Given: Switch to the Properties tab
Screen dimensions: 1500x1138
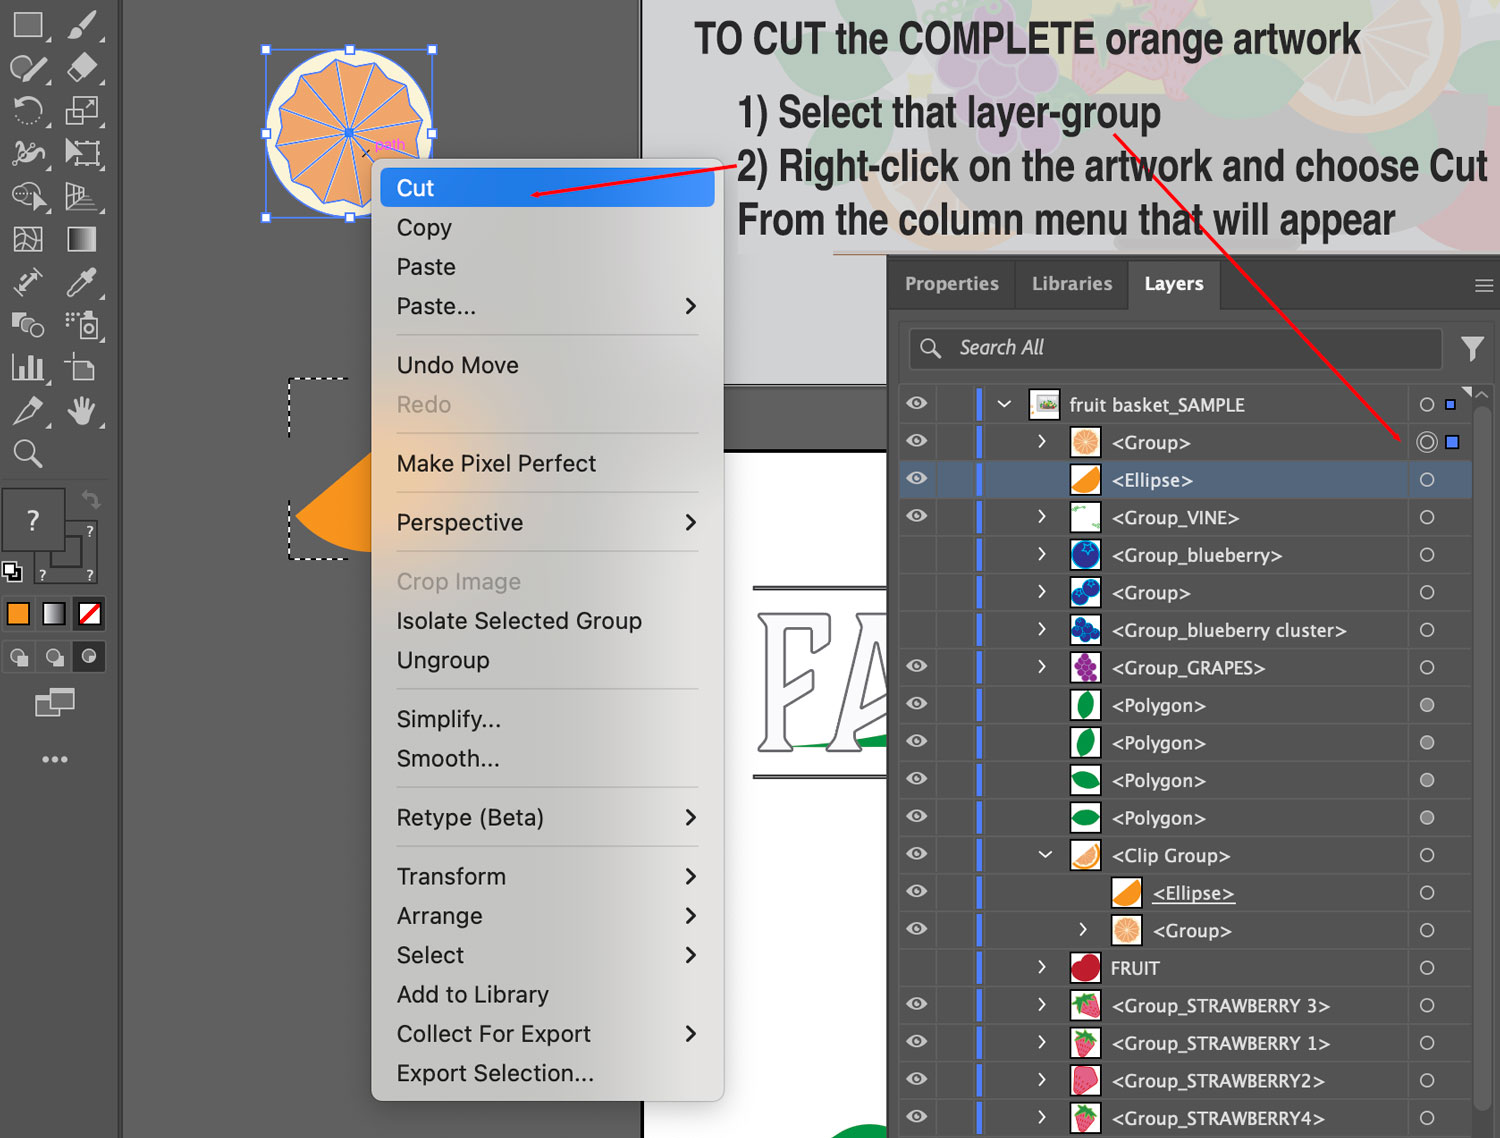Looking at the screenshot, I should 951,284.
